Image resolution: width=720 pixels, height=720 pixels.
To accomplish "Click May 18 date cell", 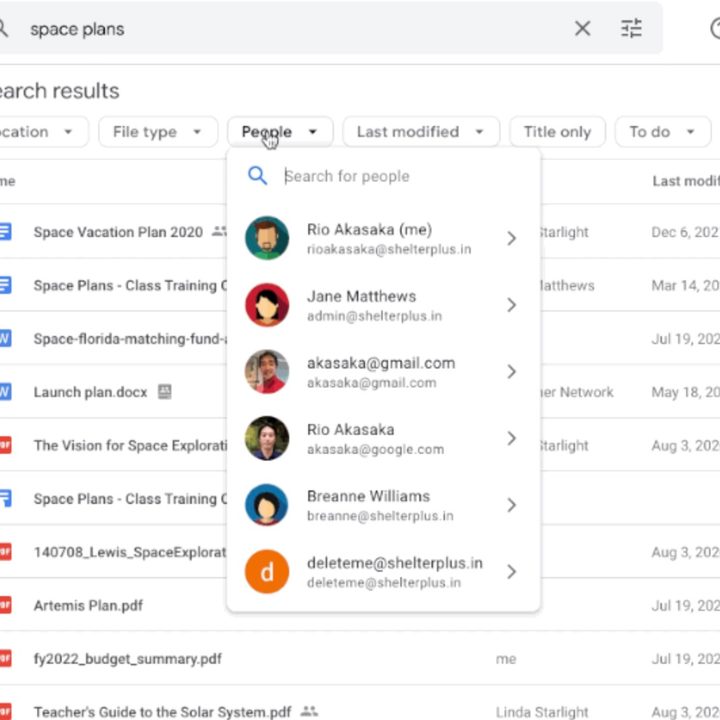I will click(x=686, y=392).
